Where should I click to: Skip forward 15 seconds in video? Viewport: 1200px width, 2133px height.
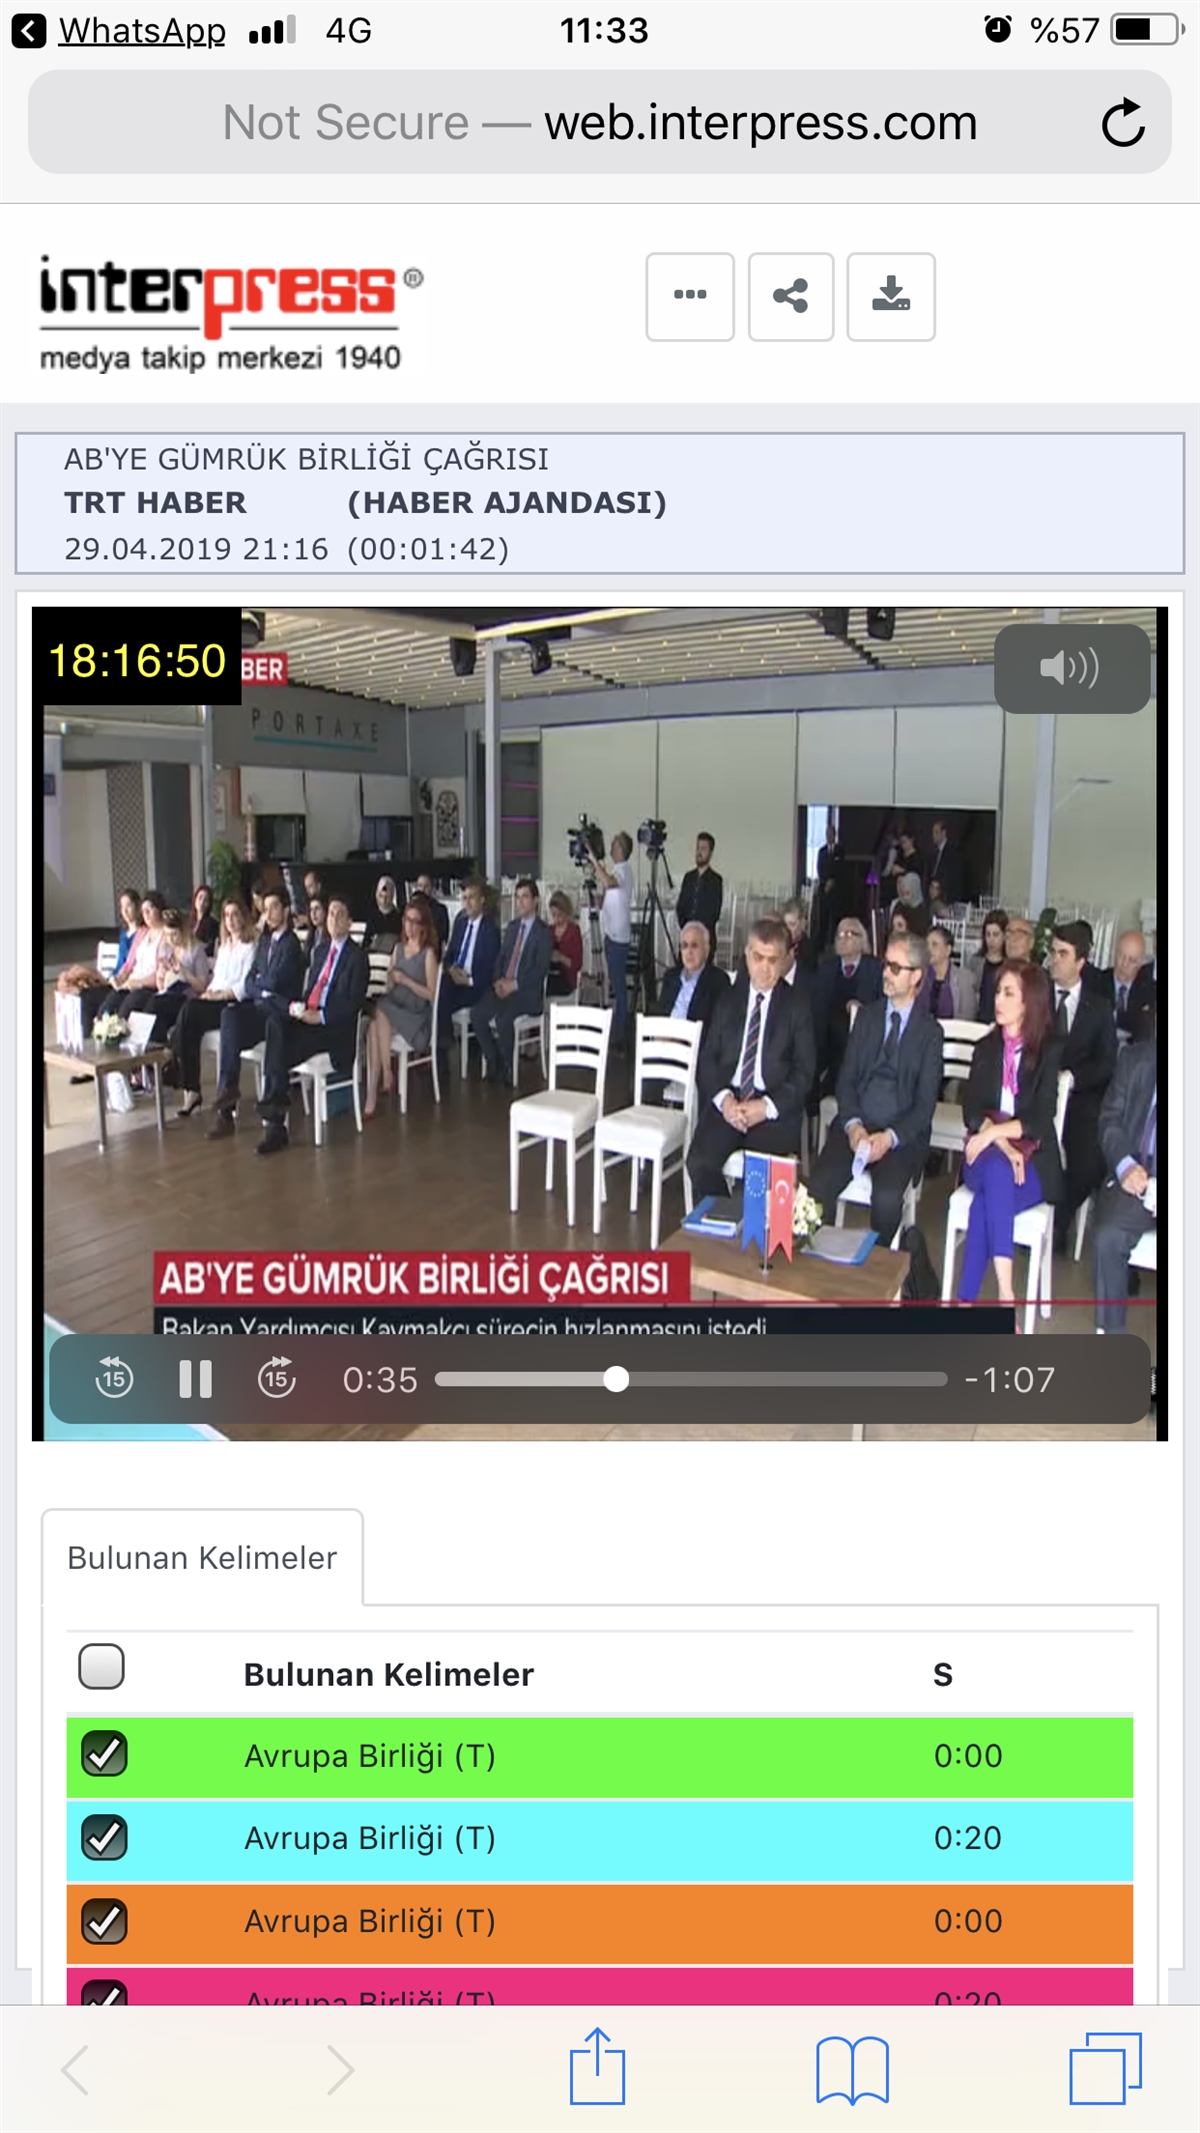277,1379
